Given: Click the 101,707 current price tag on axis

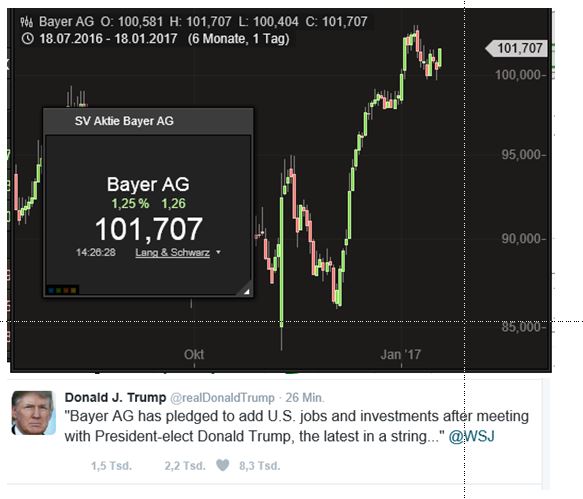Looking at the screenshot, I should click(517, 48).
